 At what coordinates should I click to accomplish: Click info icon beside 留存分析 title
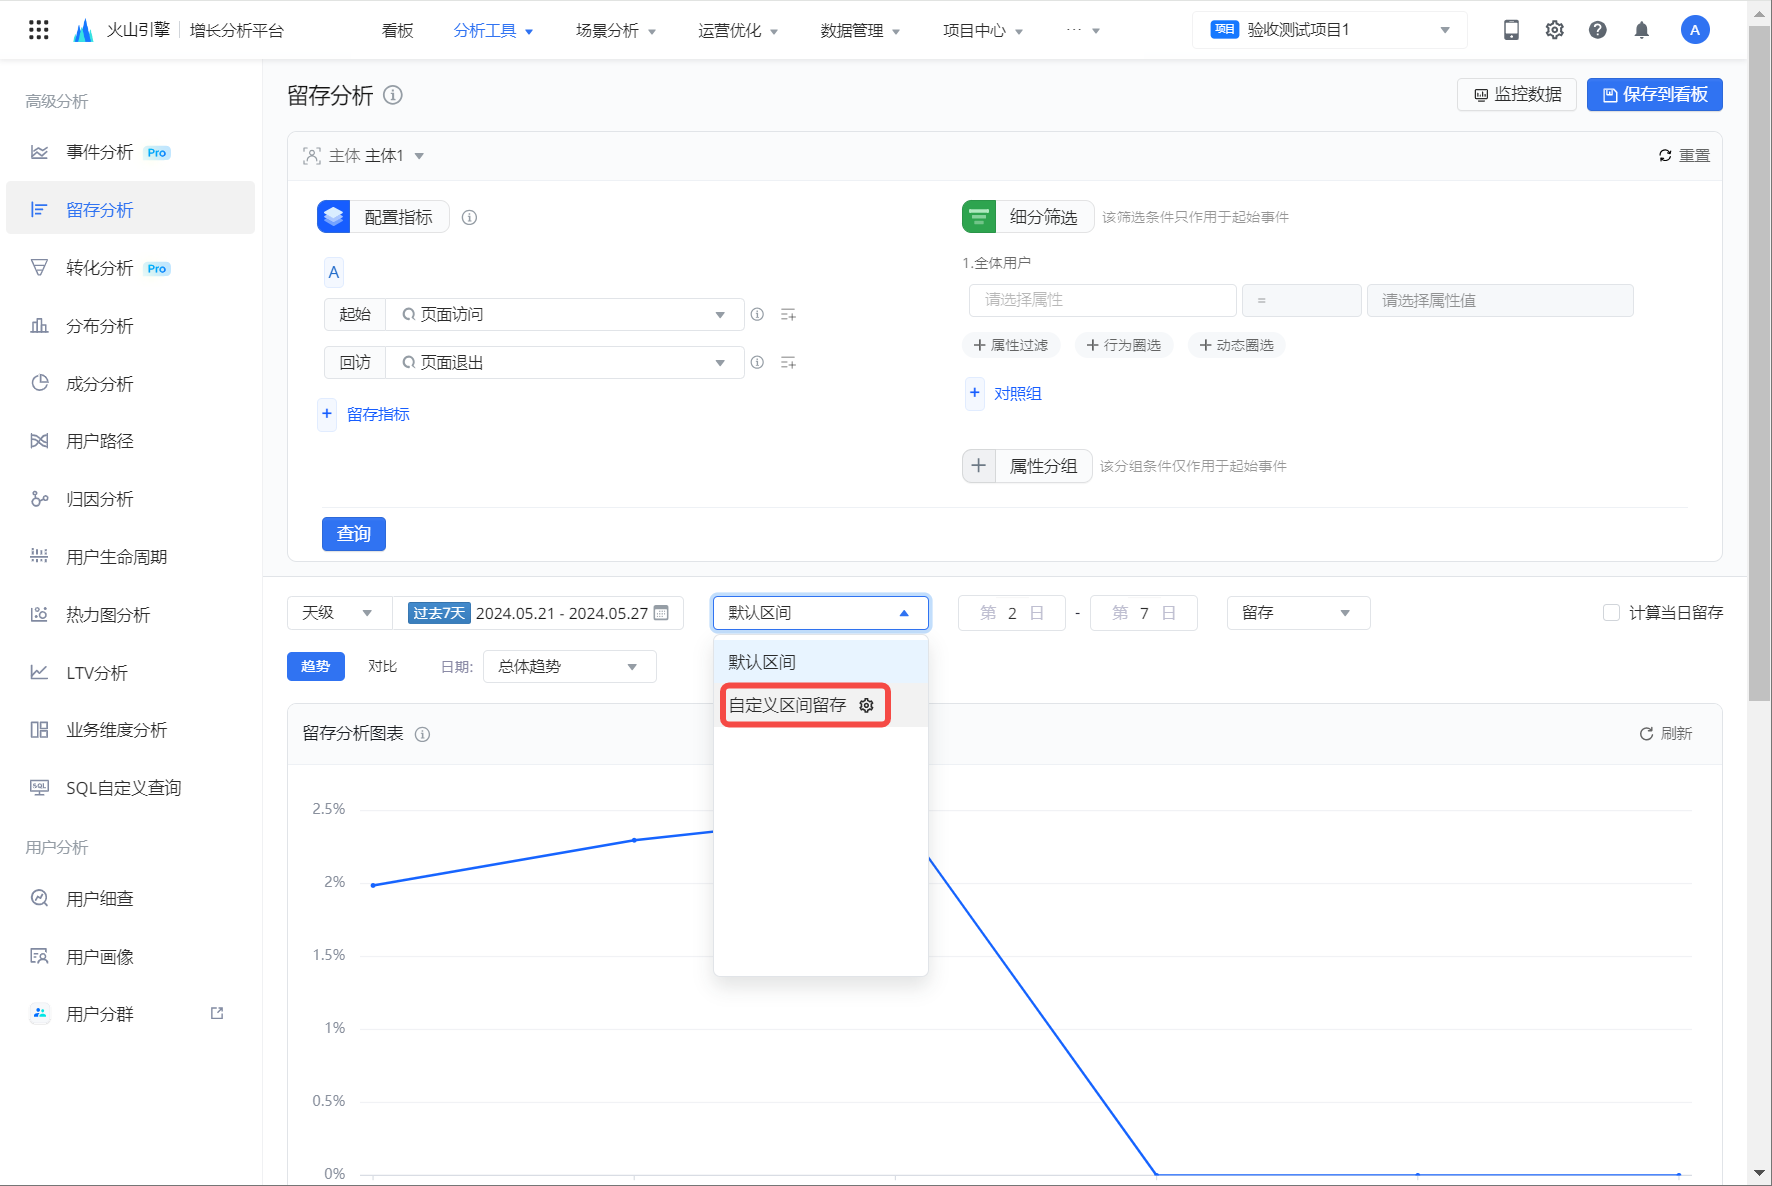pyautogui.click(x=393, y=95)
